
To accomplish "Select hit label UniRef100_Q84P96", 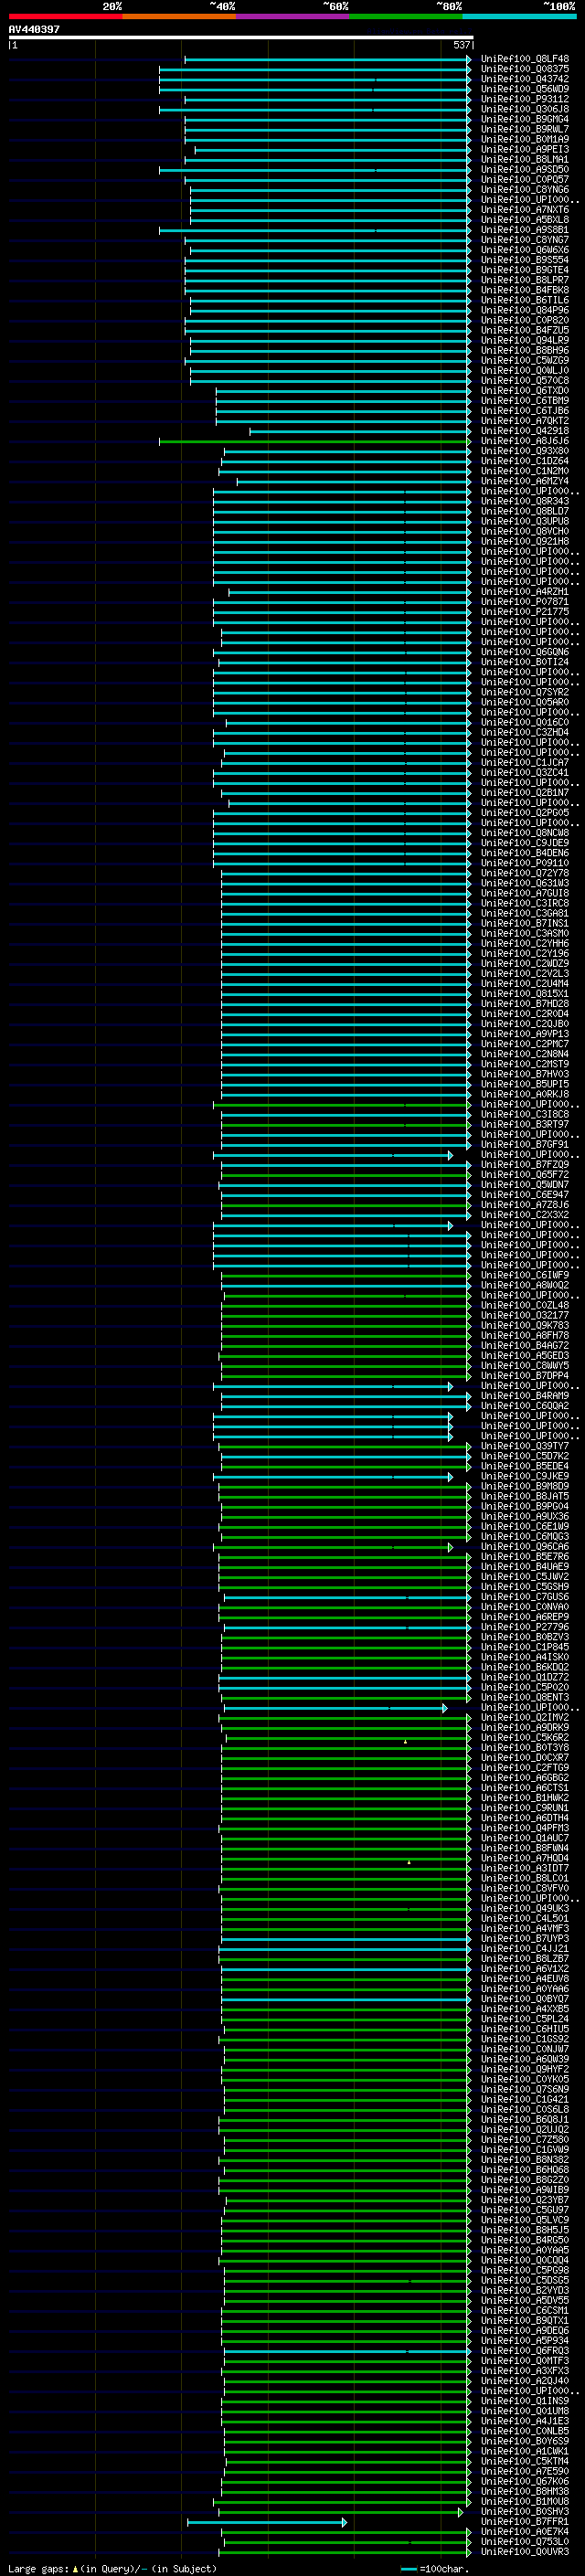I will [524, 310].
